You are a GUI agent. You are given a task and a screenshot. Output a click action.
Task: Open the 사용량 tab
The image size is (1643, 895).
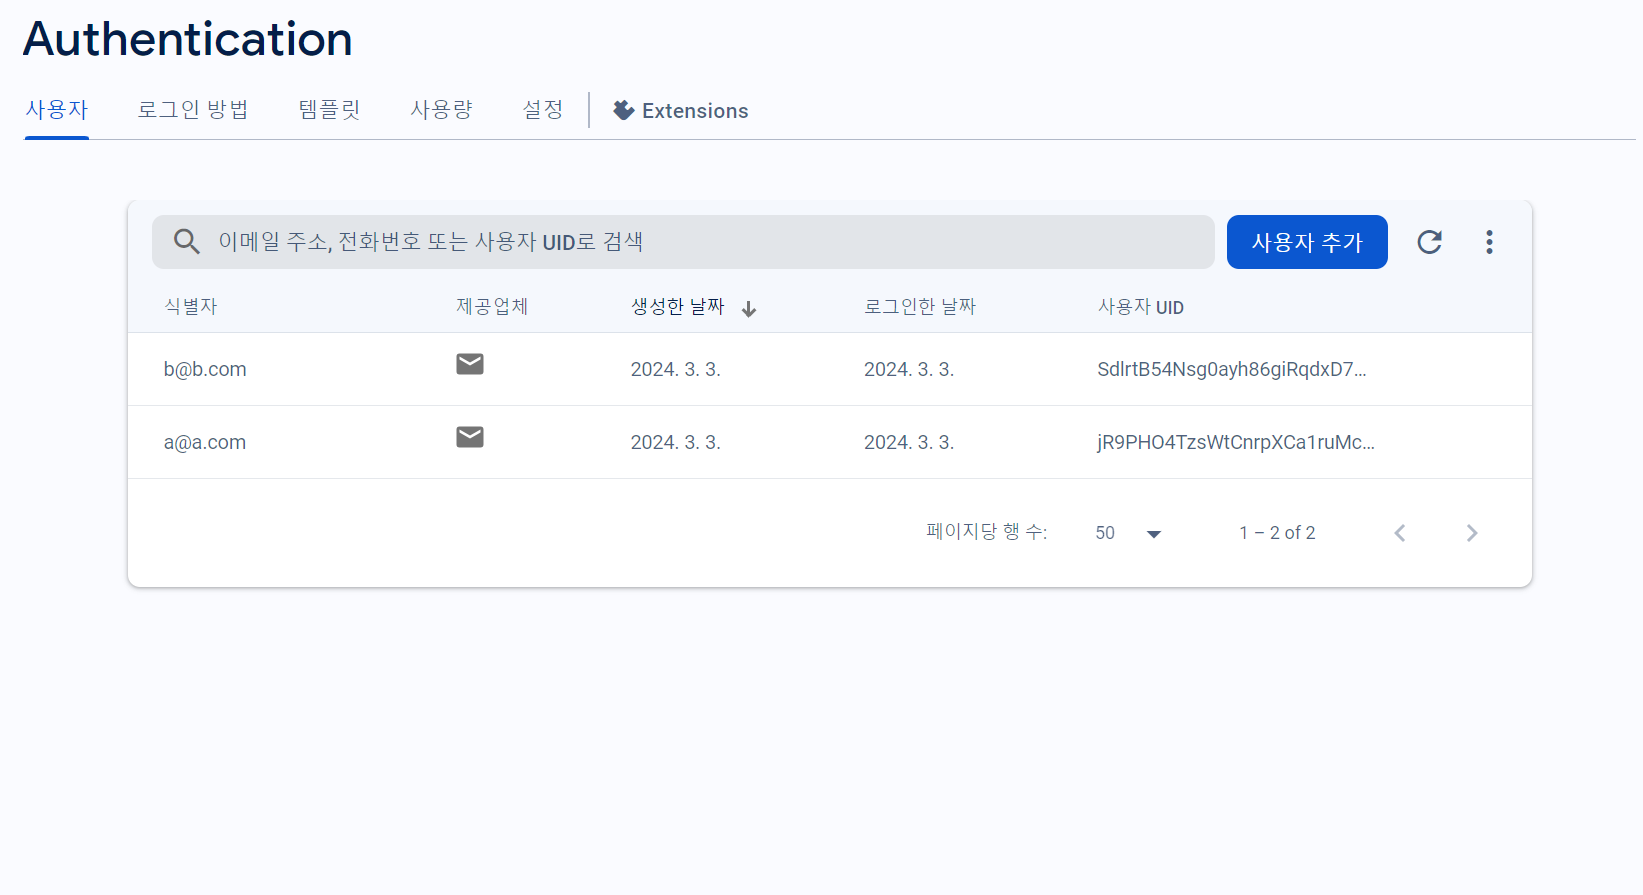point(441,110)
